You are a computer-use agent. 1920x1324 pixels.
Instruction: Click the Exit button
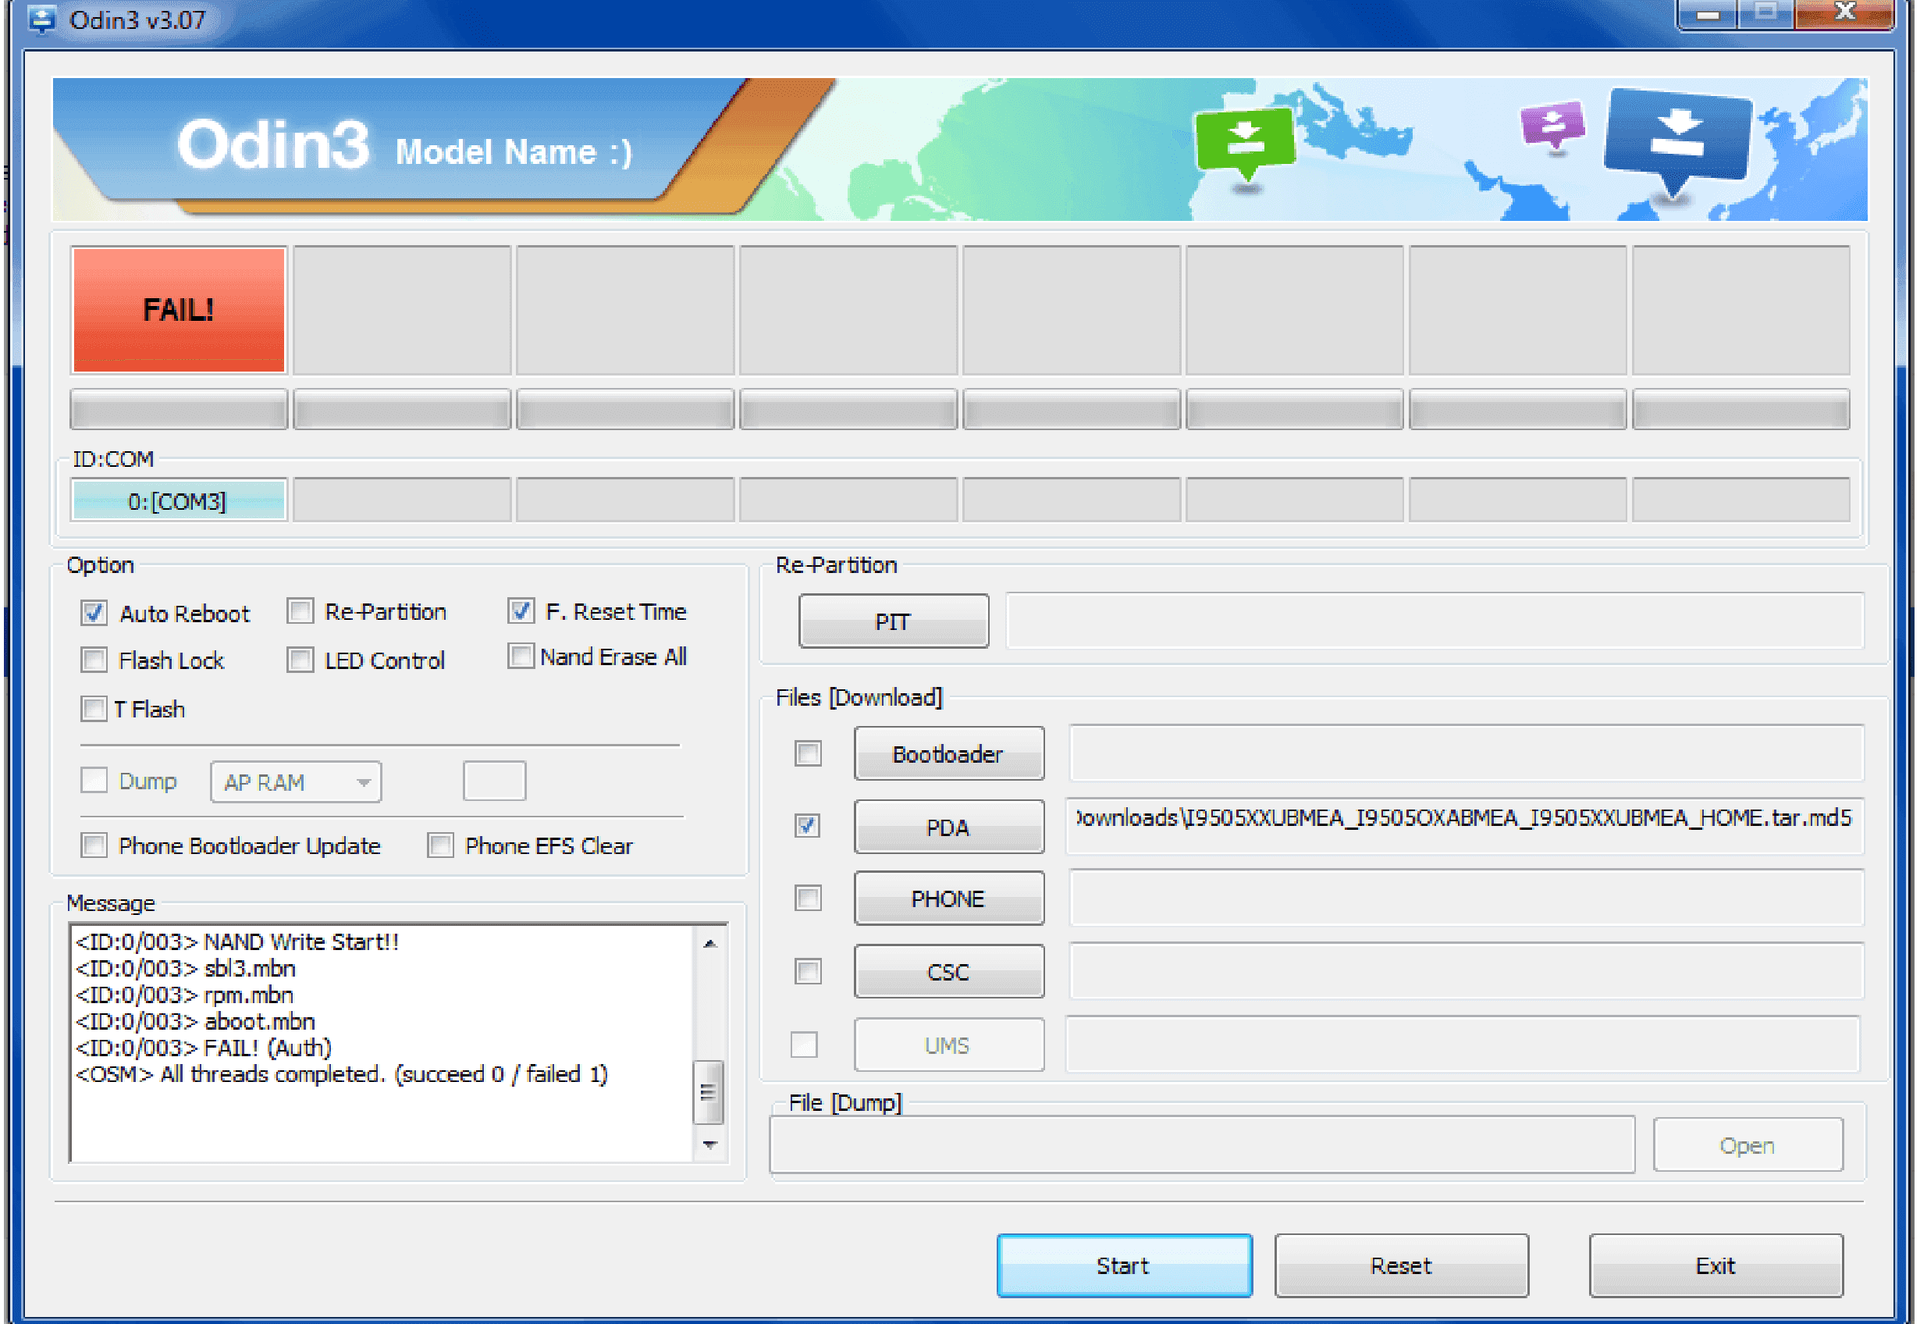(x=1716, y=1265)
